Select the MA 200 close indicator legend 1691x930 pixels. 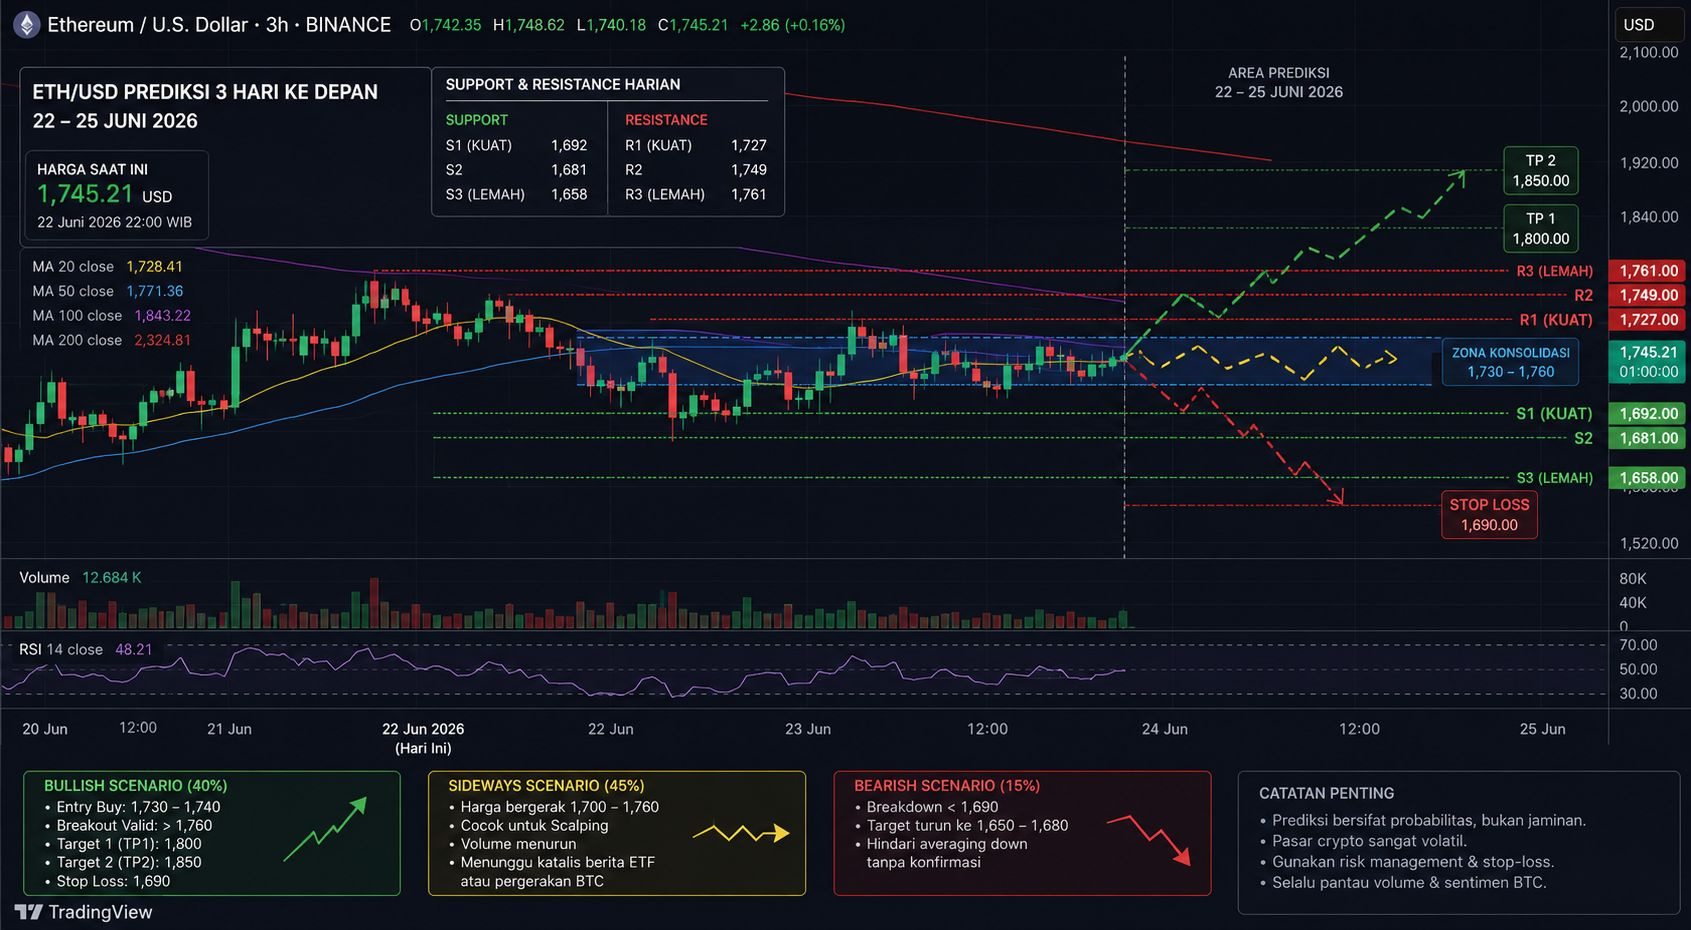click(x=111, y=340)
